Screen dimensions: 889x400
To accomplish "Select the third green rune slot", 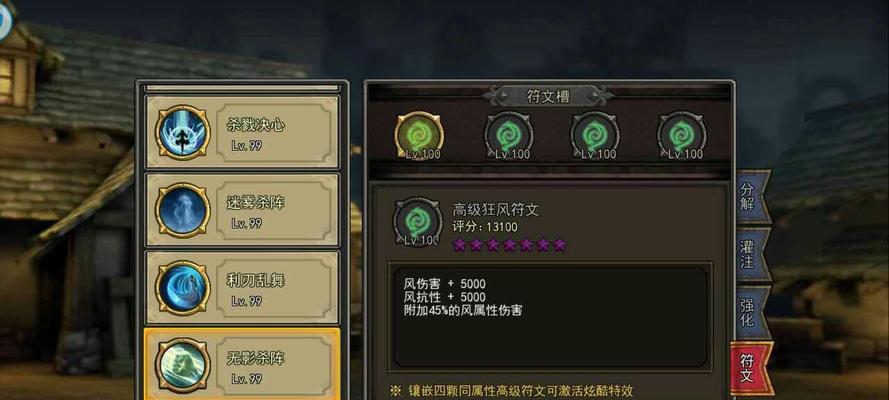I will coord(595,135).
